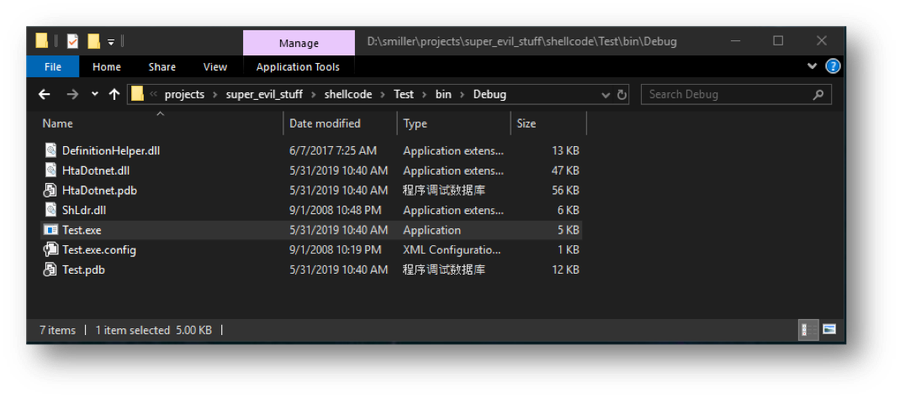Switch to large icons view layout
The image size is (900, 398).
tap(829, 330)
